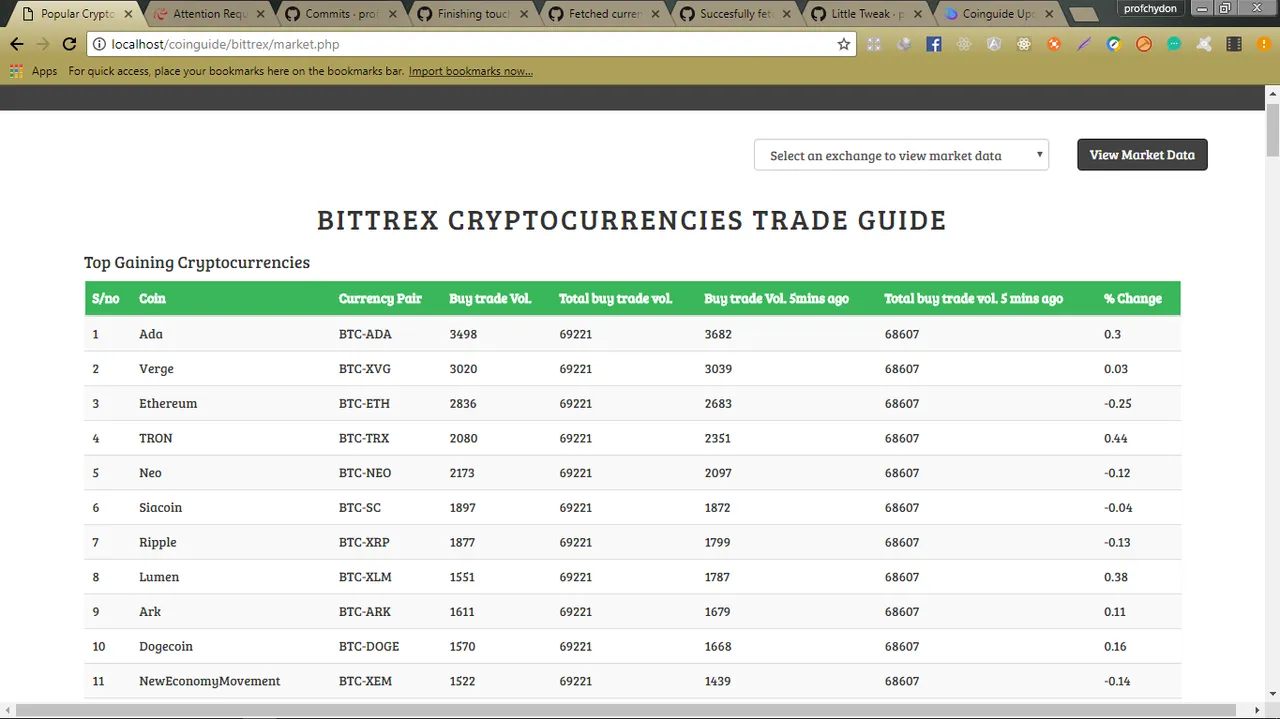
Task: Click the lifebuoy extension icon
Action: coord(1054,44)
